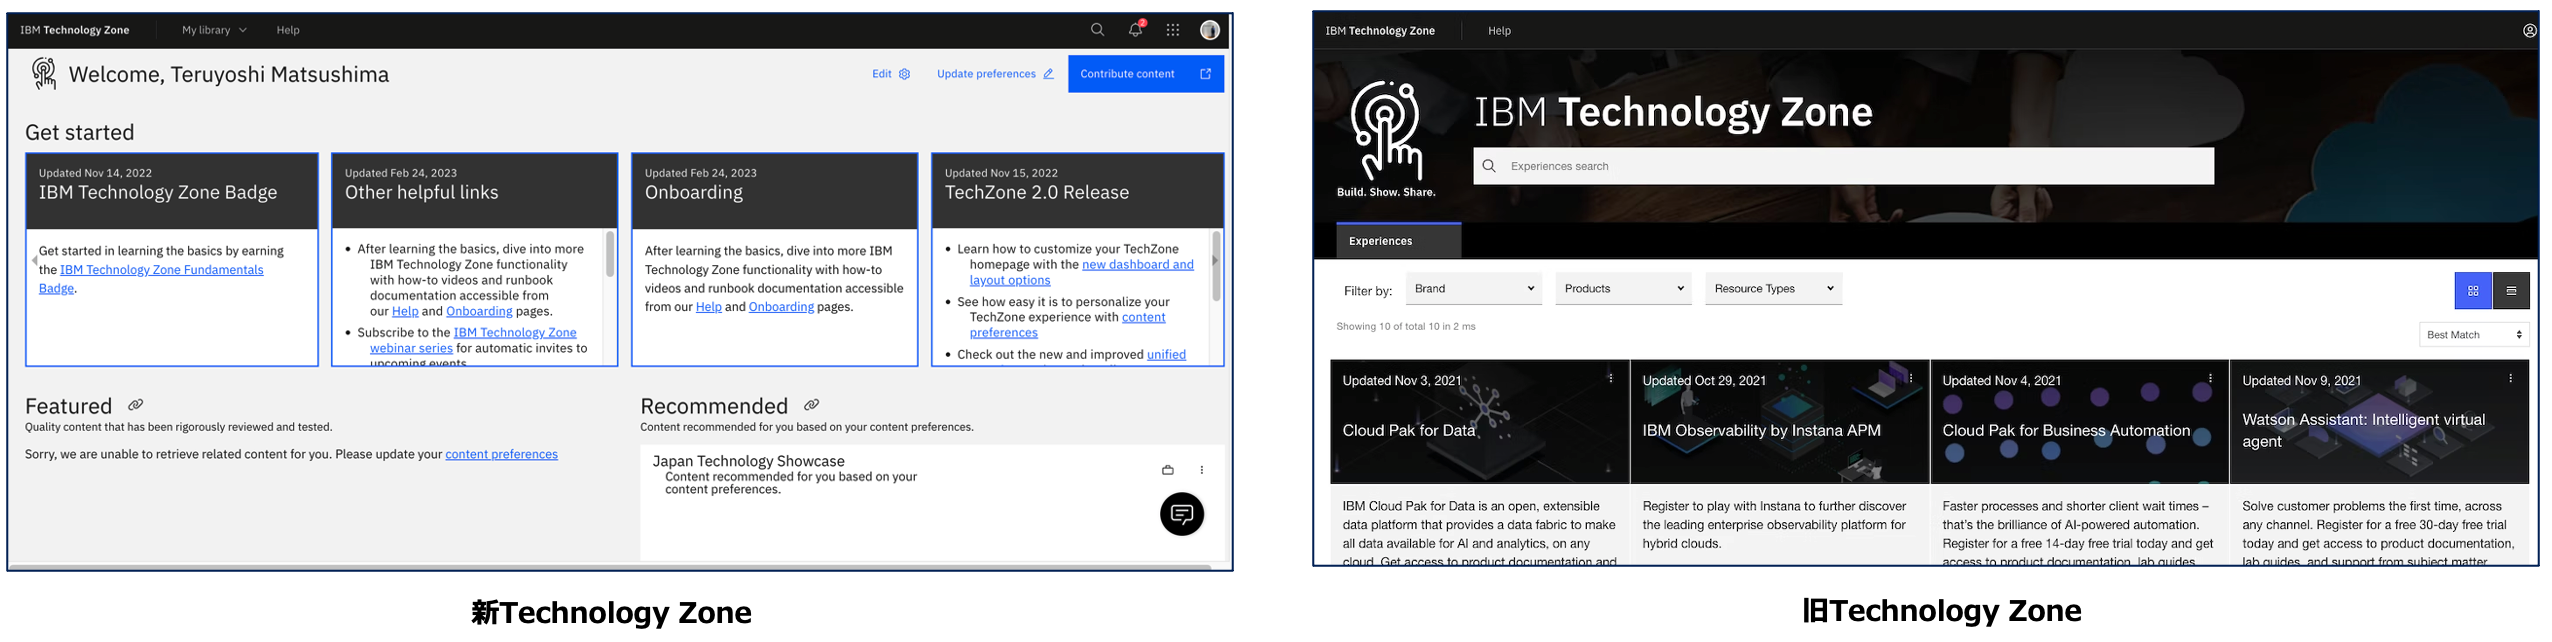Open content preferences link under Featured

click(x=501, y=454)
